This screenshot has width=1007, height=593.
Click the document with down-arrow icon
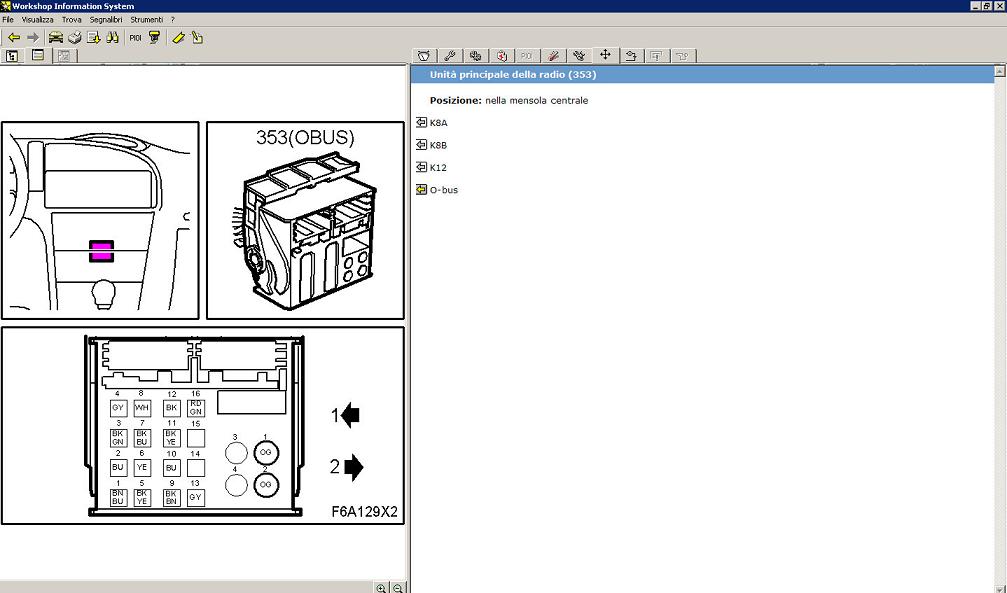(x=94, y=38)
